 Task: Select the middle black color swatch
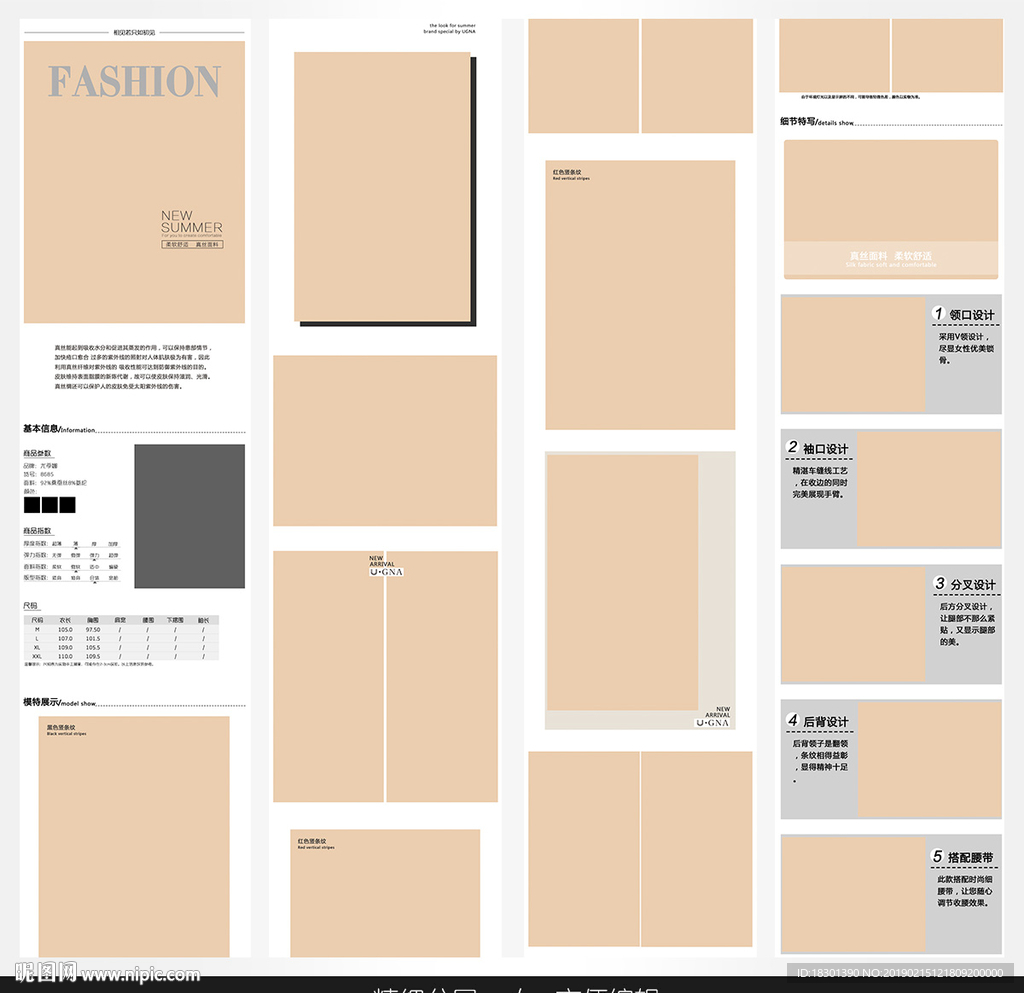click(x=49, y=505)
